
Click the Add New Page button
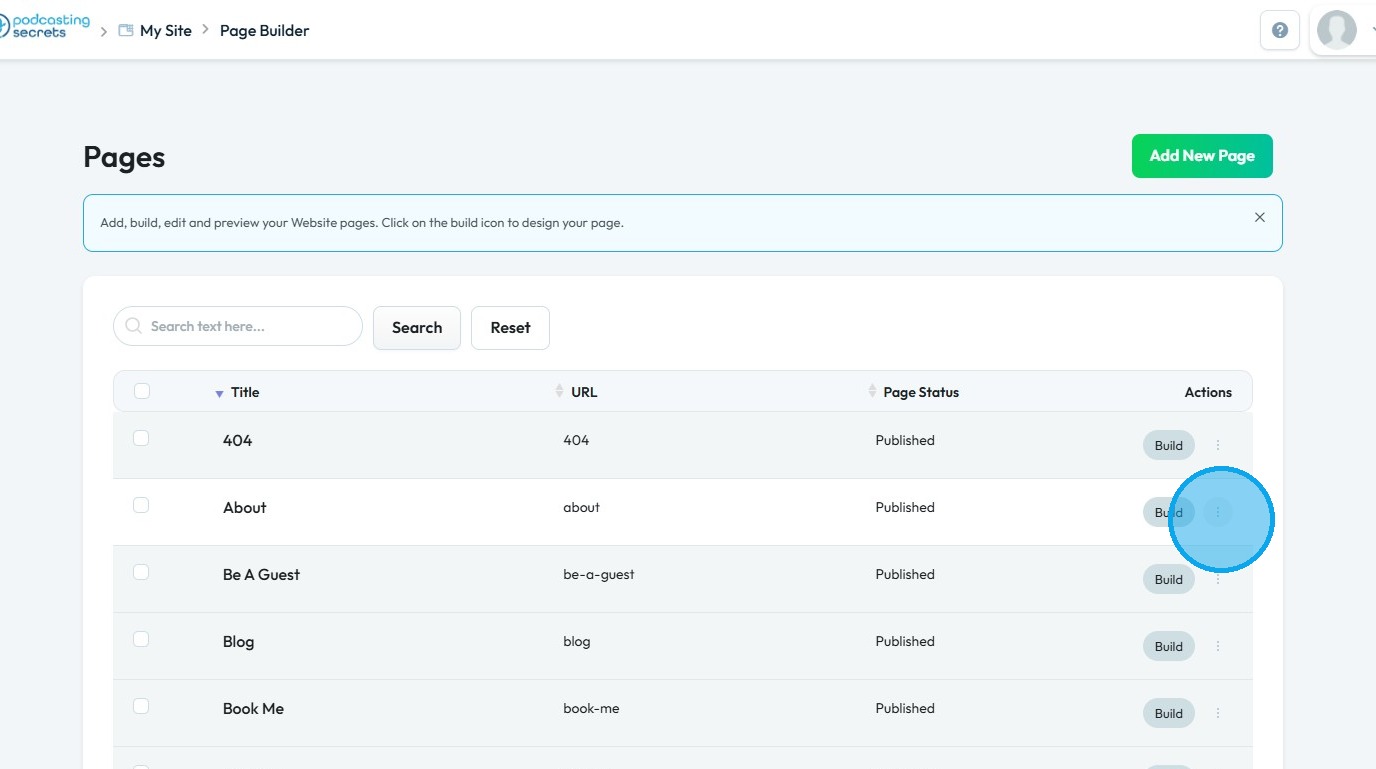1202,156
